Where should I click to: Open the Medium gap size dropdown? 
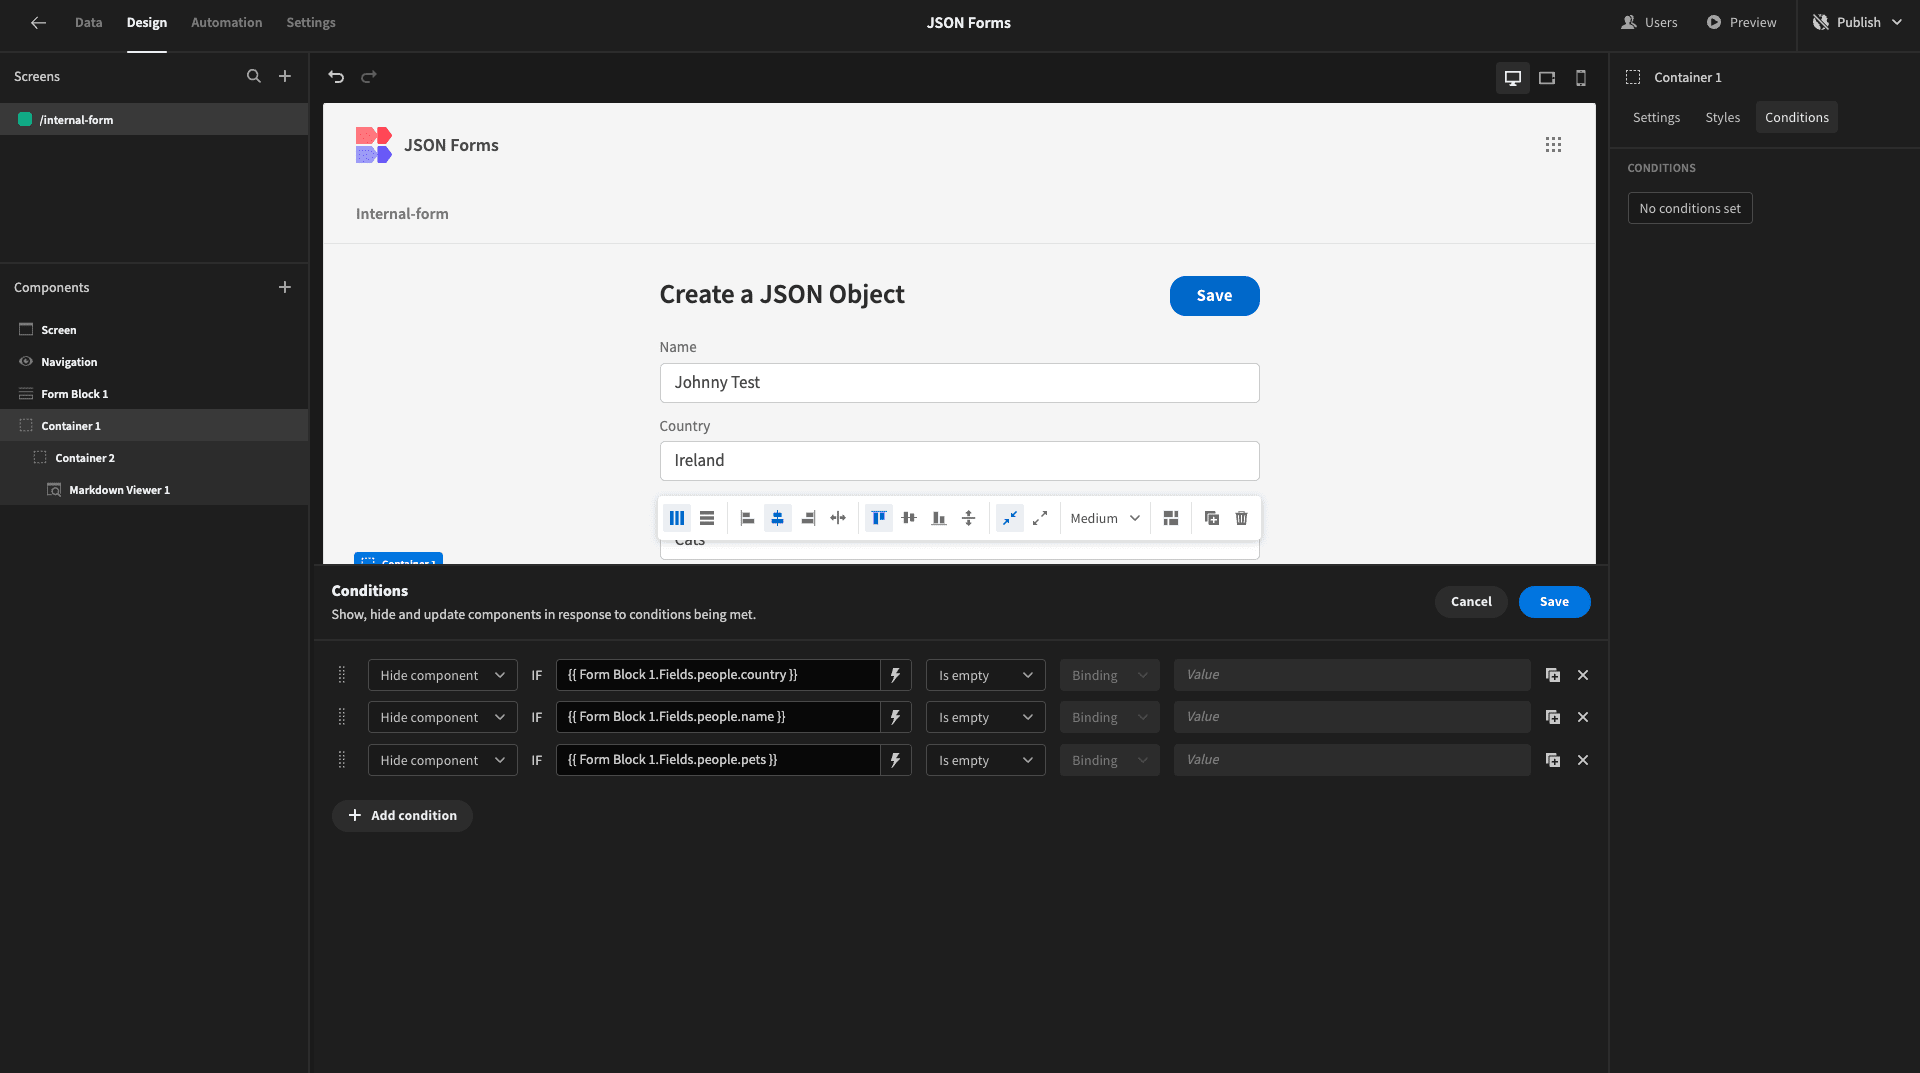[1105, 518]
